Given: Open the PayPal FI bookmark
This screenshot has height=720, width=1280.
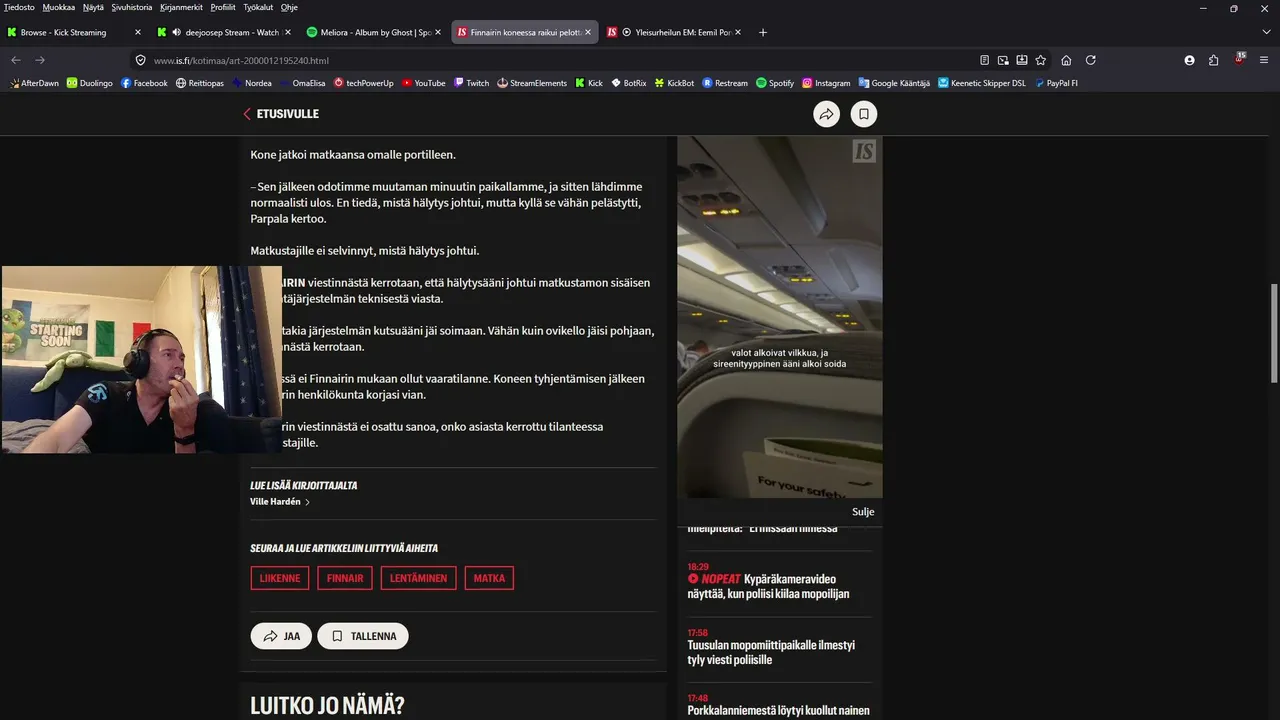Looking at the screenshot, I should 1056,83.
